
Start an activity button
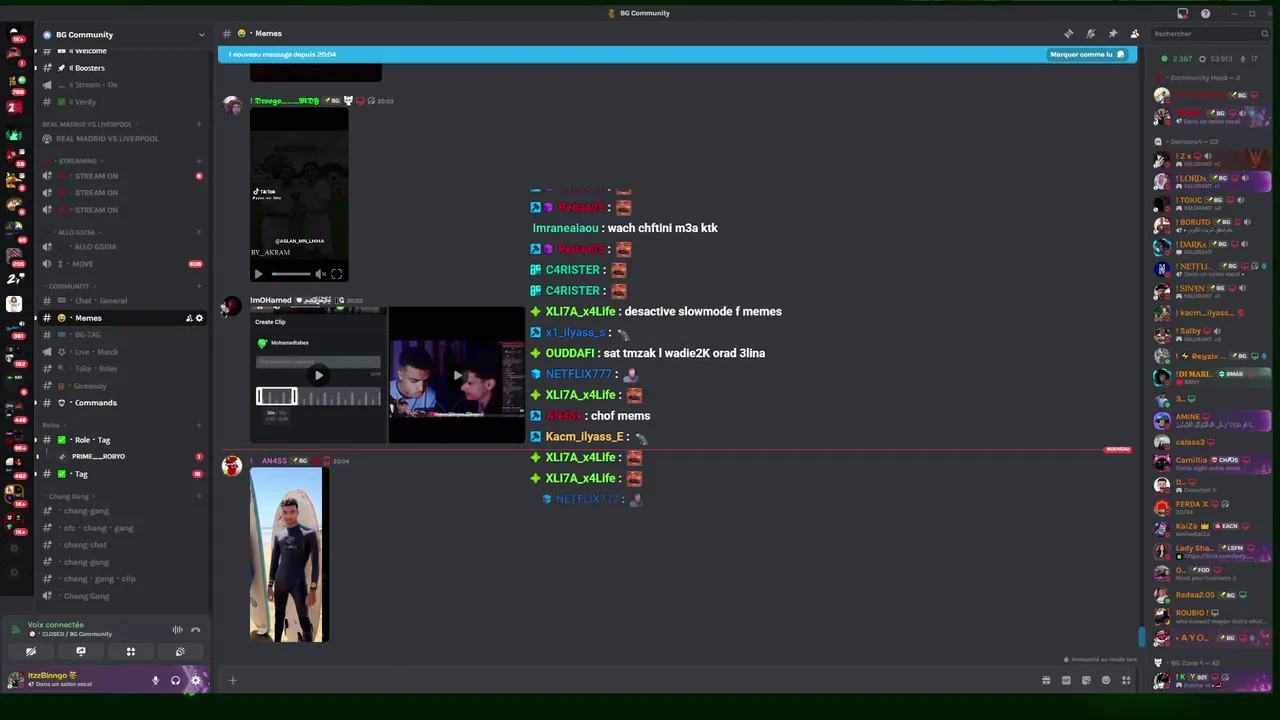pos(130,652)
